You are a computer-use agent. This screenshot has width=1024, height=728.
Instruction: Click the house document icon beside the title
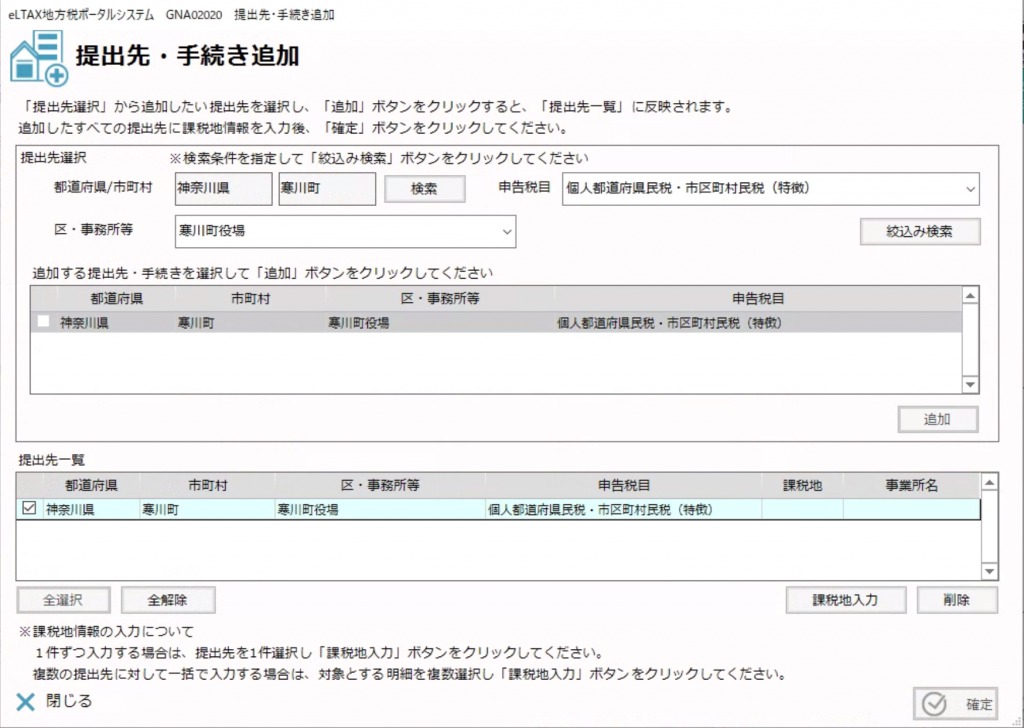pos(39,57)
